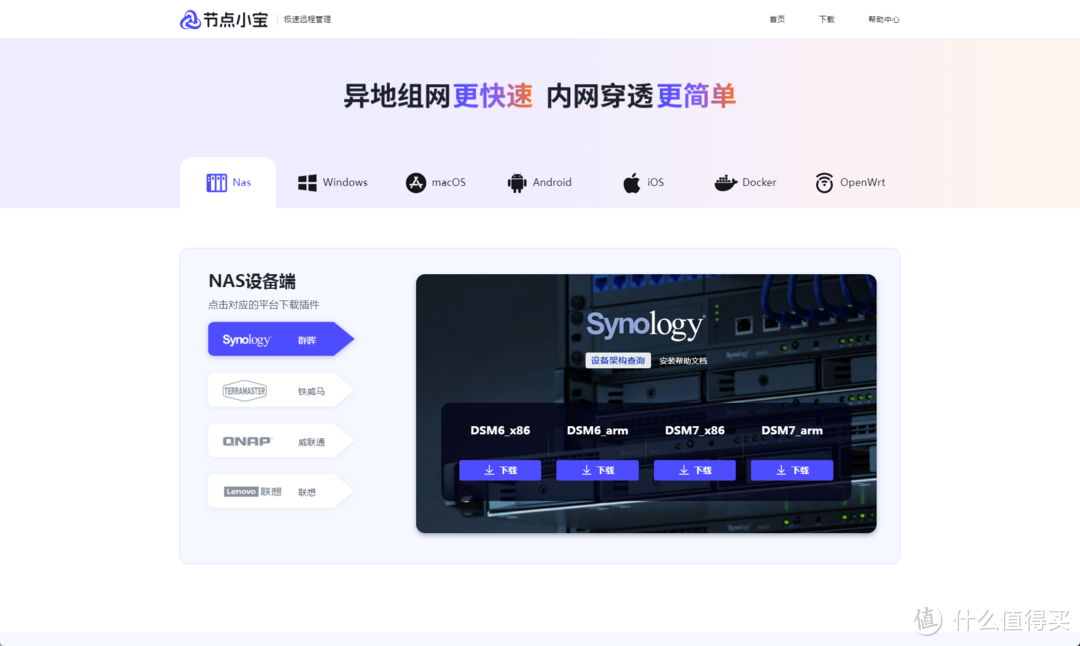
Task: Download the DSM6_arm plugin
Action: [597, 469]
